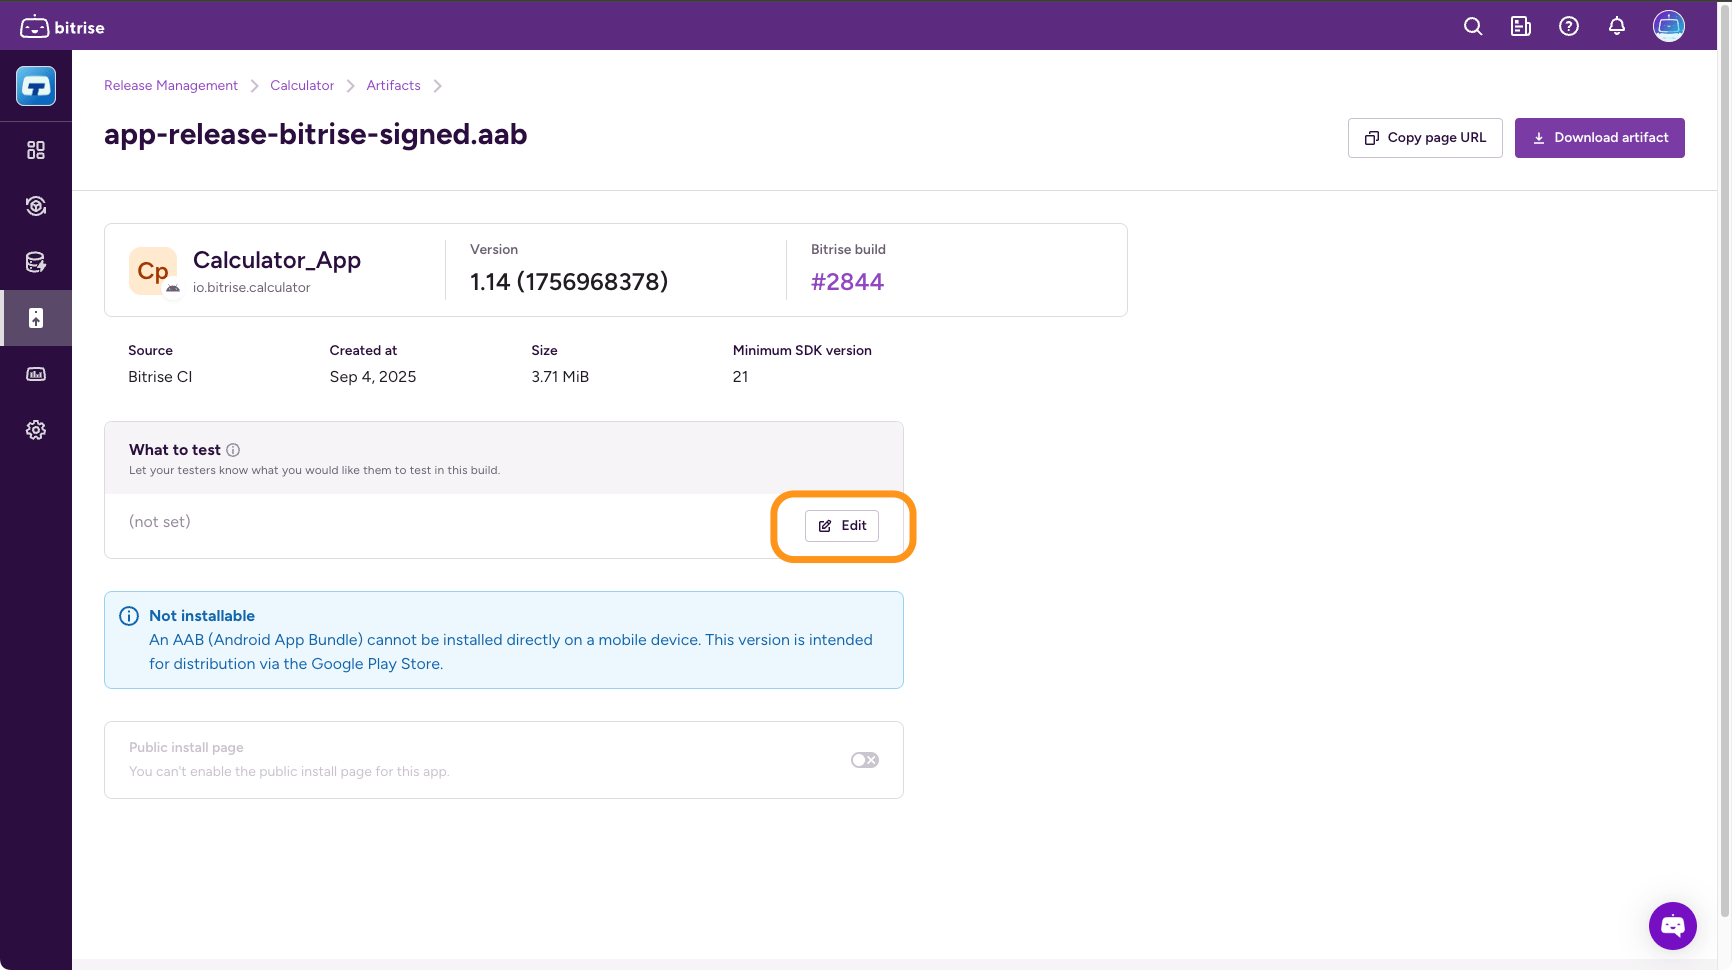This screenshot has width=1732, height=970.
Task: Go to Artifacts breadcrumb
Action: 393,86
